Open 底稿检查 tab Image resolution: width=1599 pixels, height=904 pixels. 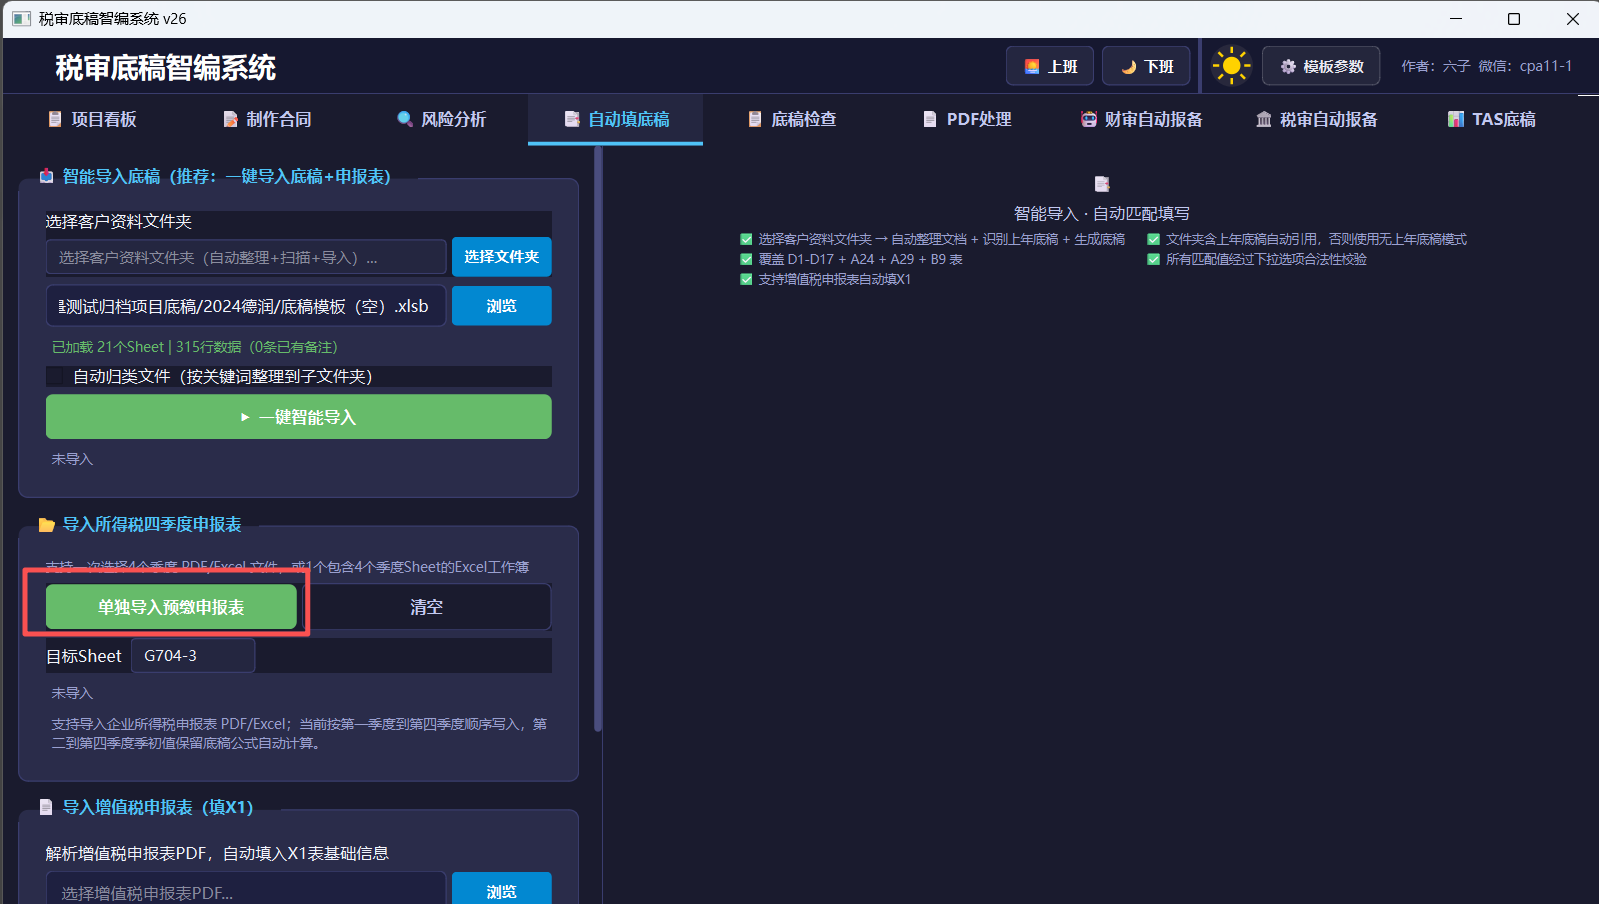pos(791,119)
